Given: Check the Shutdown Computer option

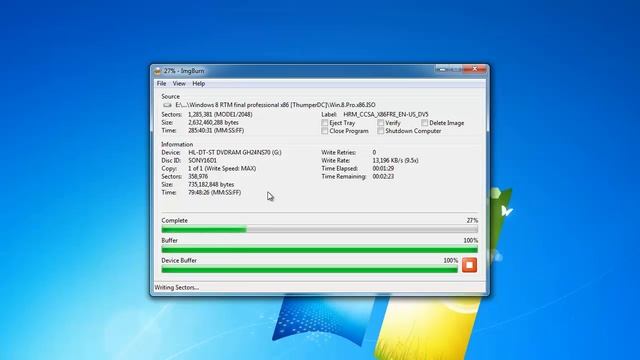Looking at the screenshot, I should (x=380, y=131).
